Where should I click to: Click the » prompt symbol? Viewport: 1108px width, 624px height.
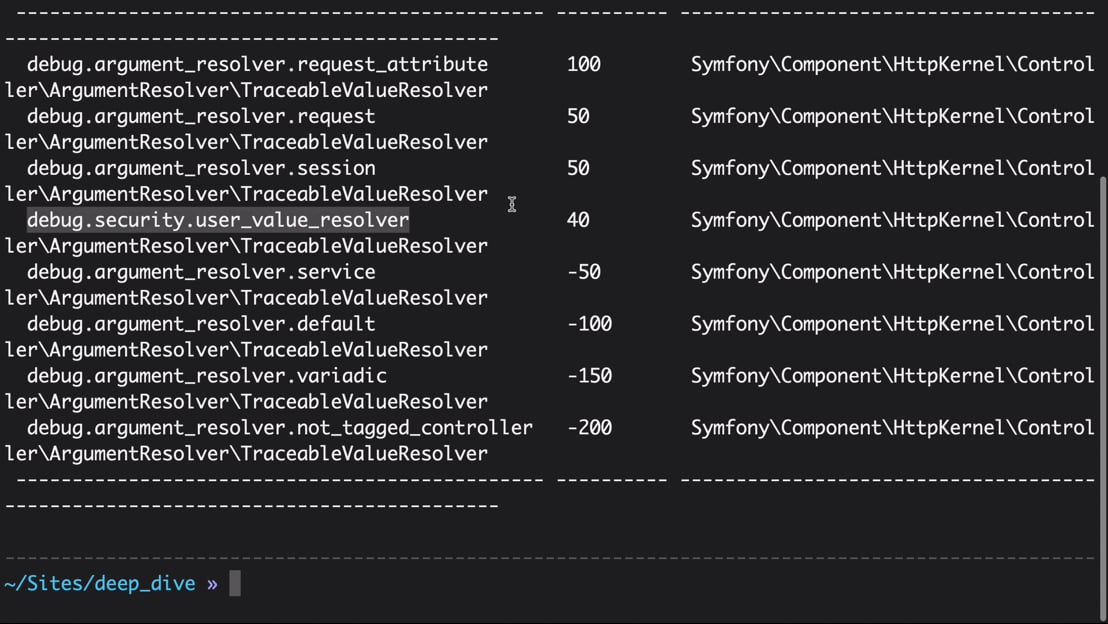pyautogui.click(x=213, y=584)
